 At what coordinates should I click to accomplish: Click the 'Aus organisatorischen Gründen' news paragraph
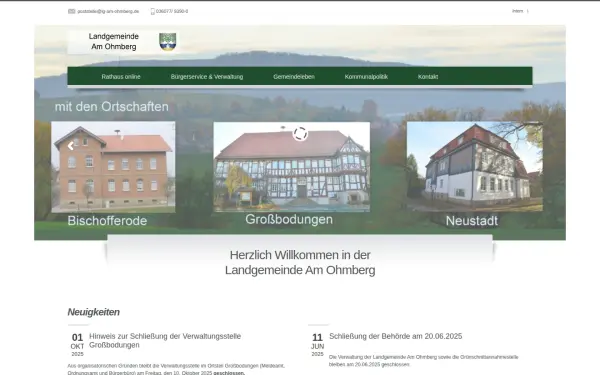point(176,369)
